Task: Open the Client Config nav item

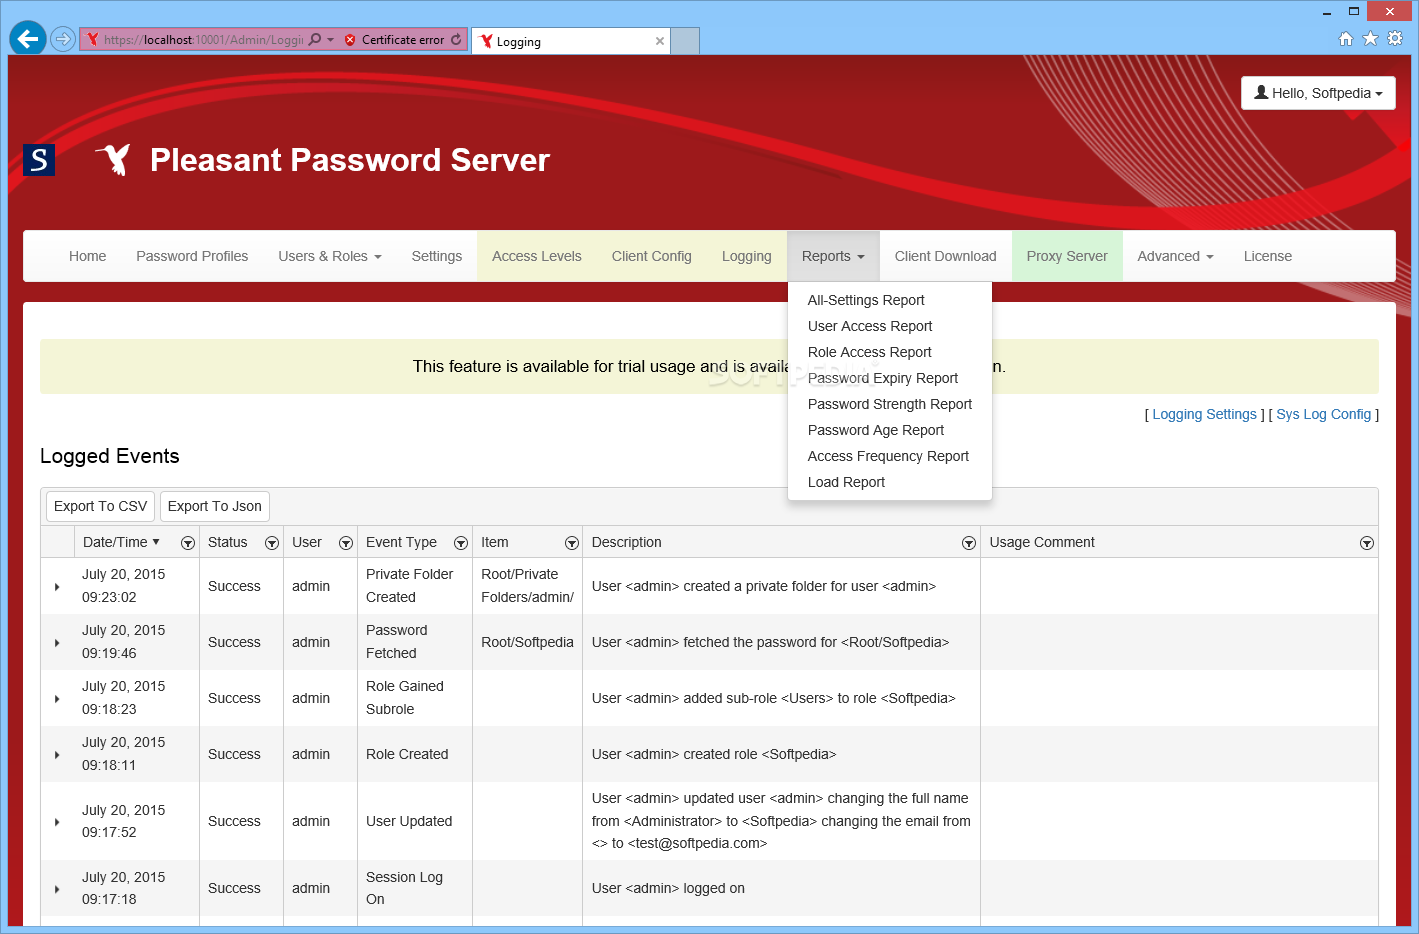Action: click(652, 256)
